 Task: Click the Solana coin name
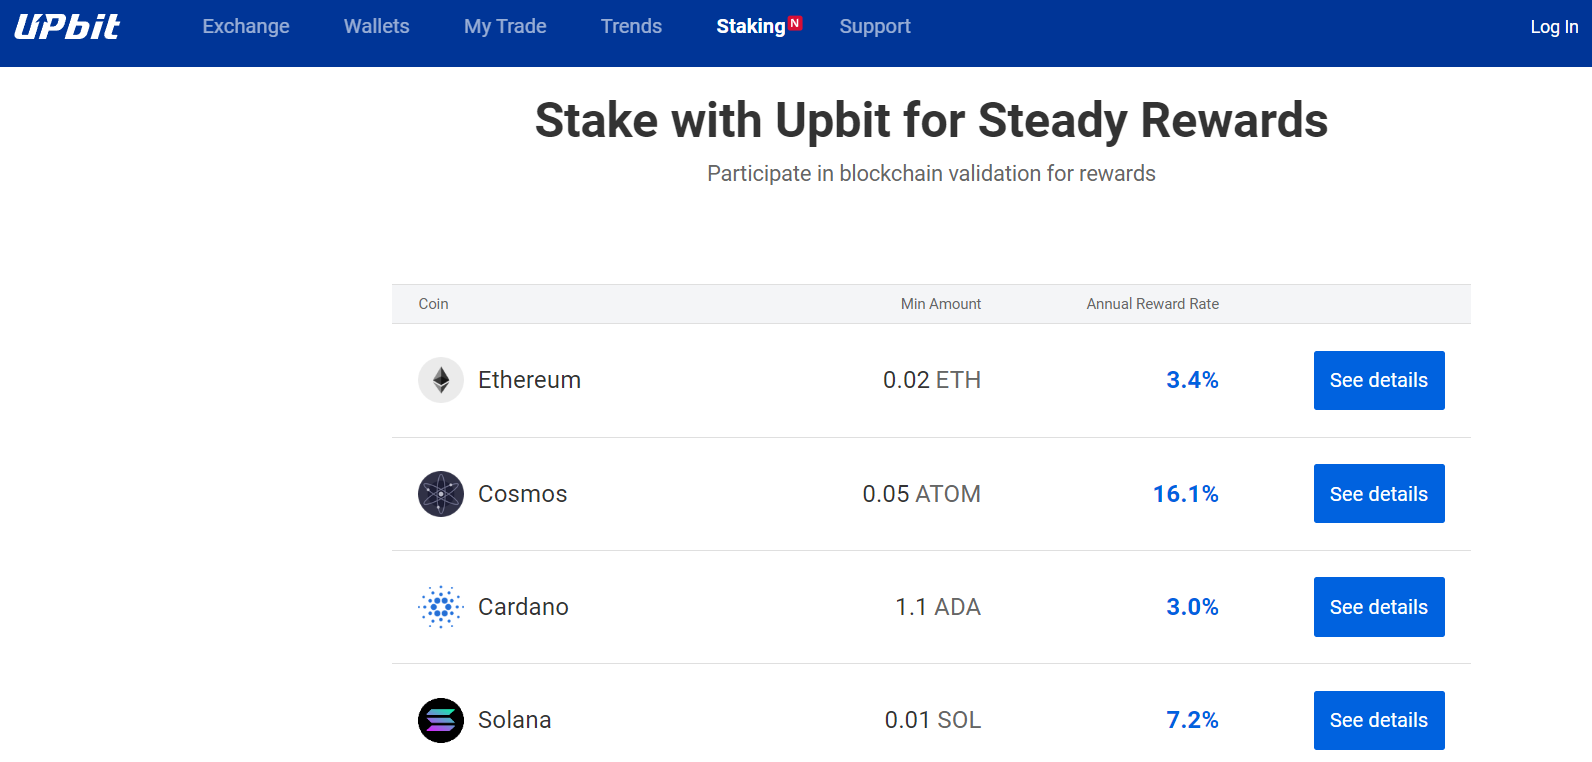[x=514, y=720]
